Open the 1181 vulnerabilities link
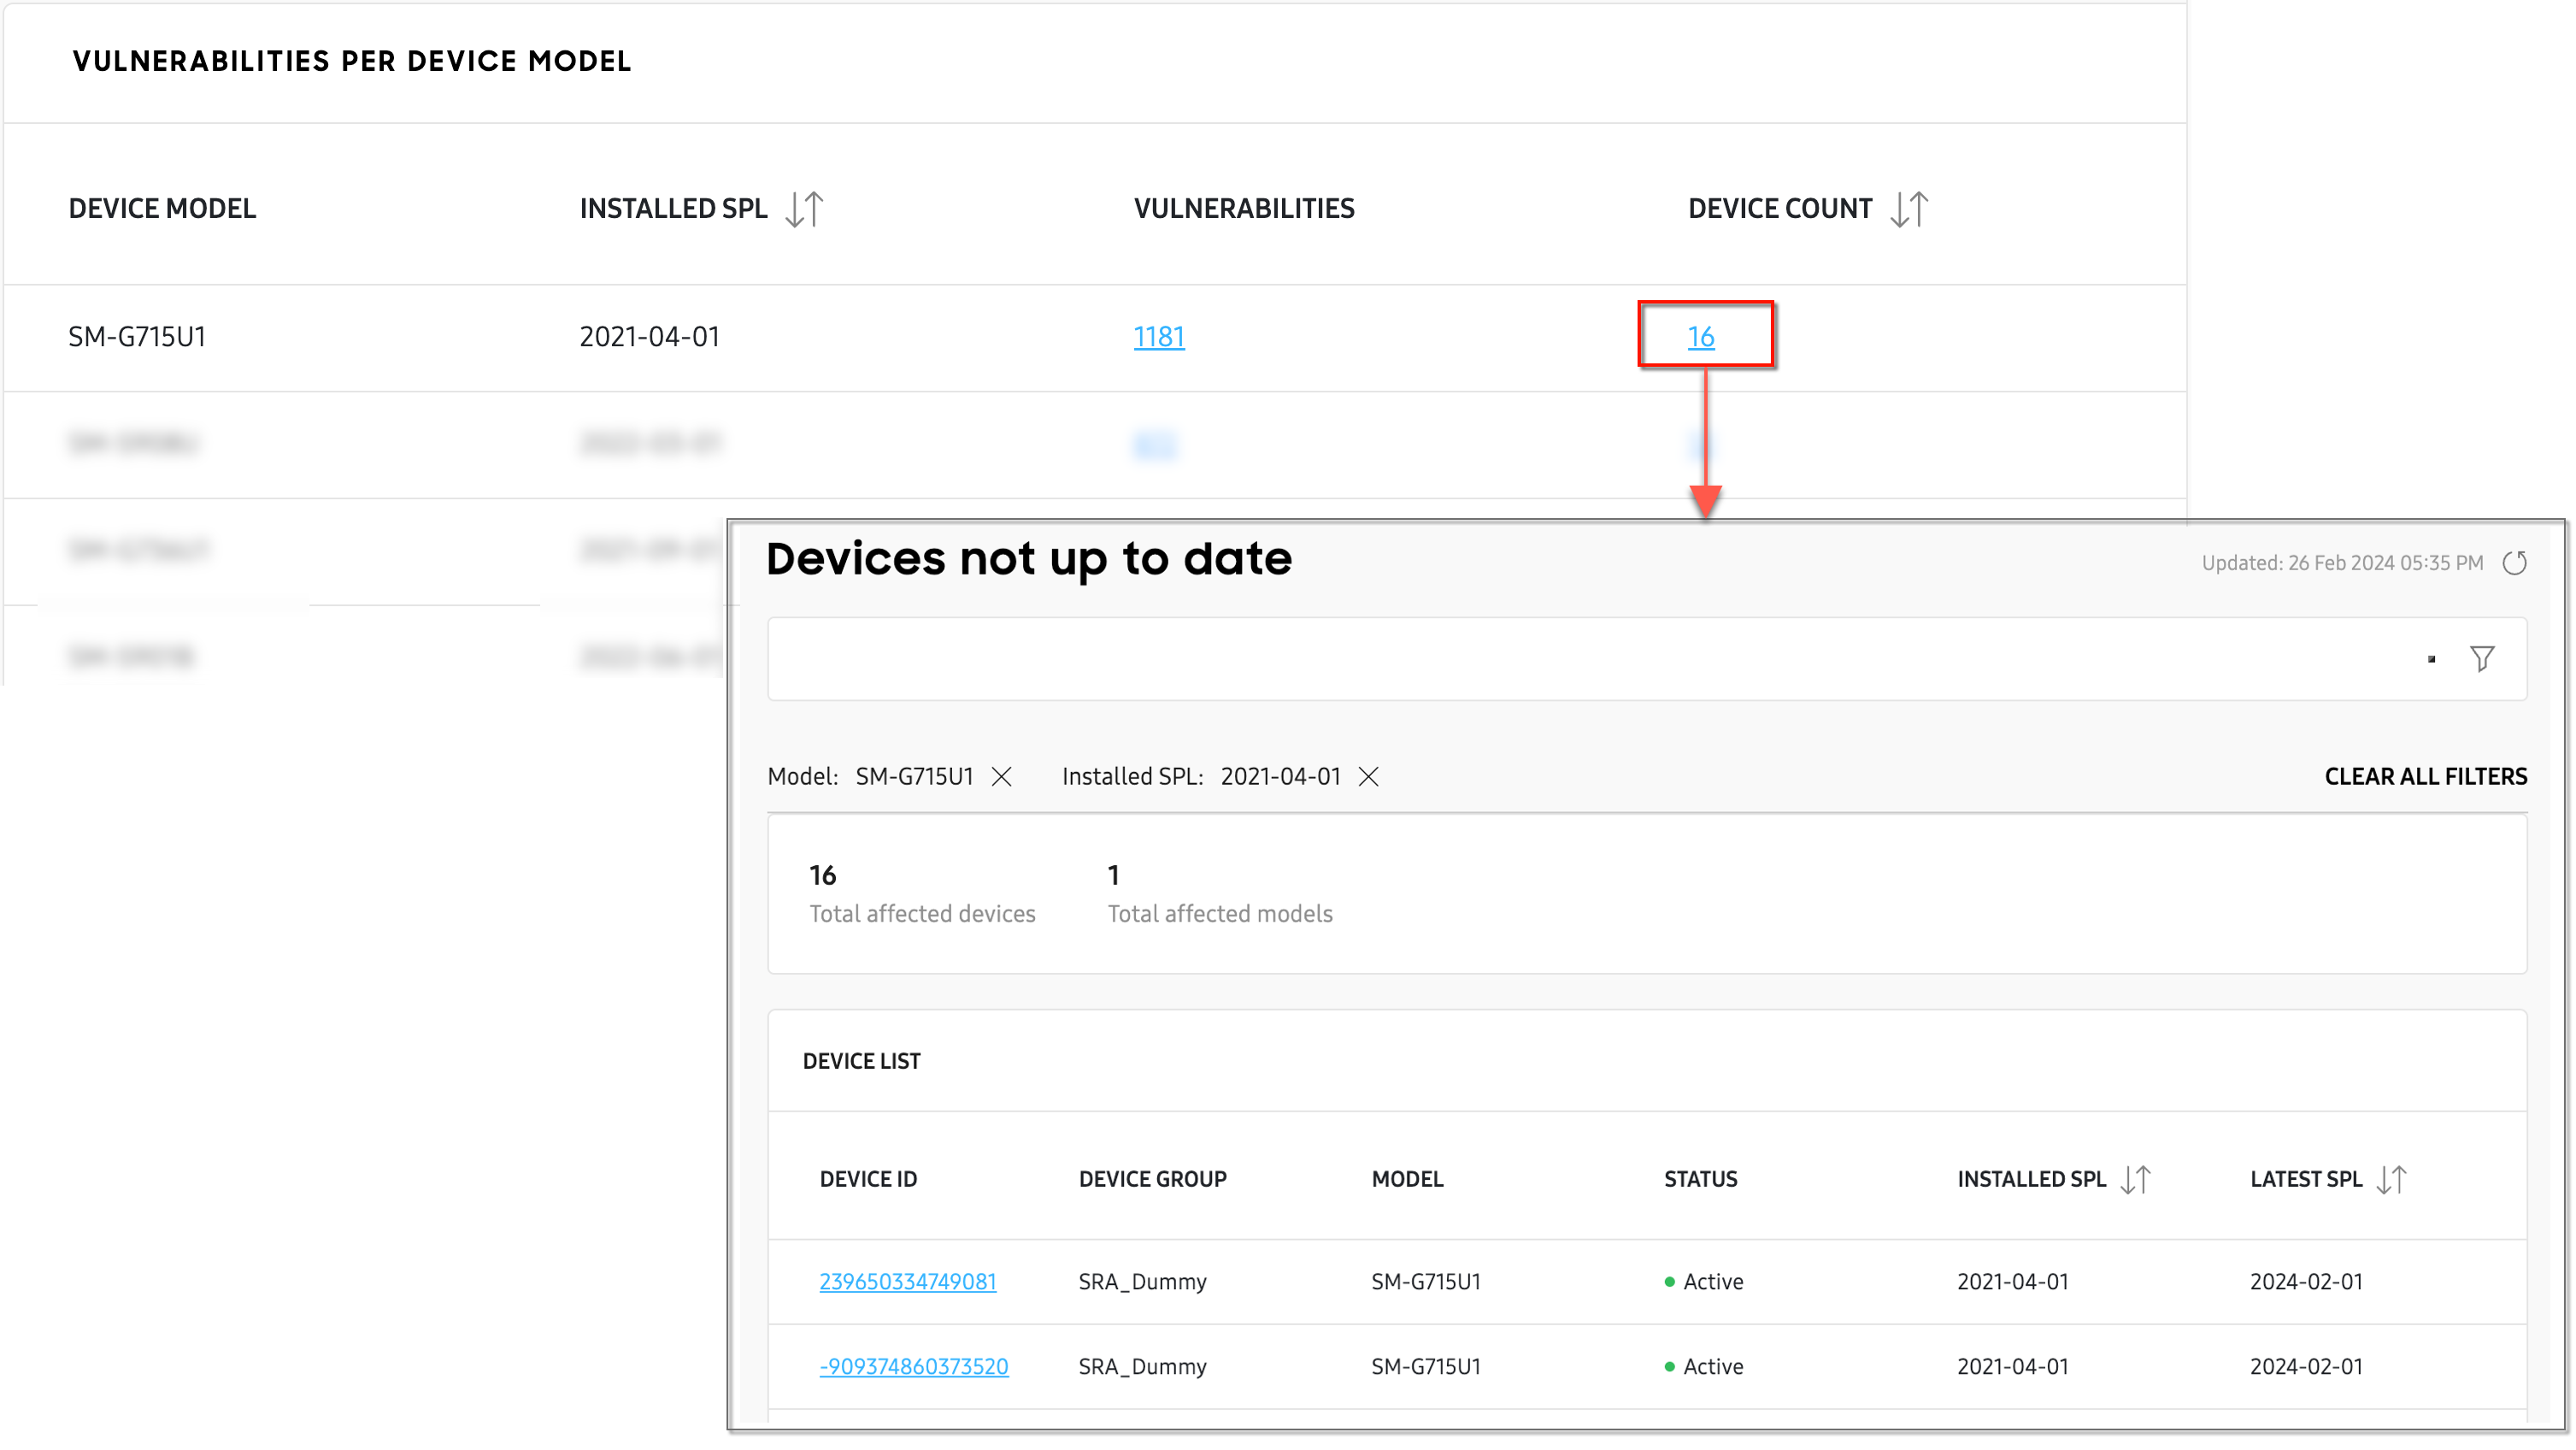Screen dimensions: 2576x1450 (1159, 337)
